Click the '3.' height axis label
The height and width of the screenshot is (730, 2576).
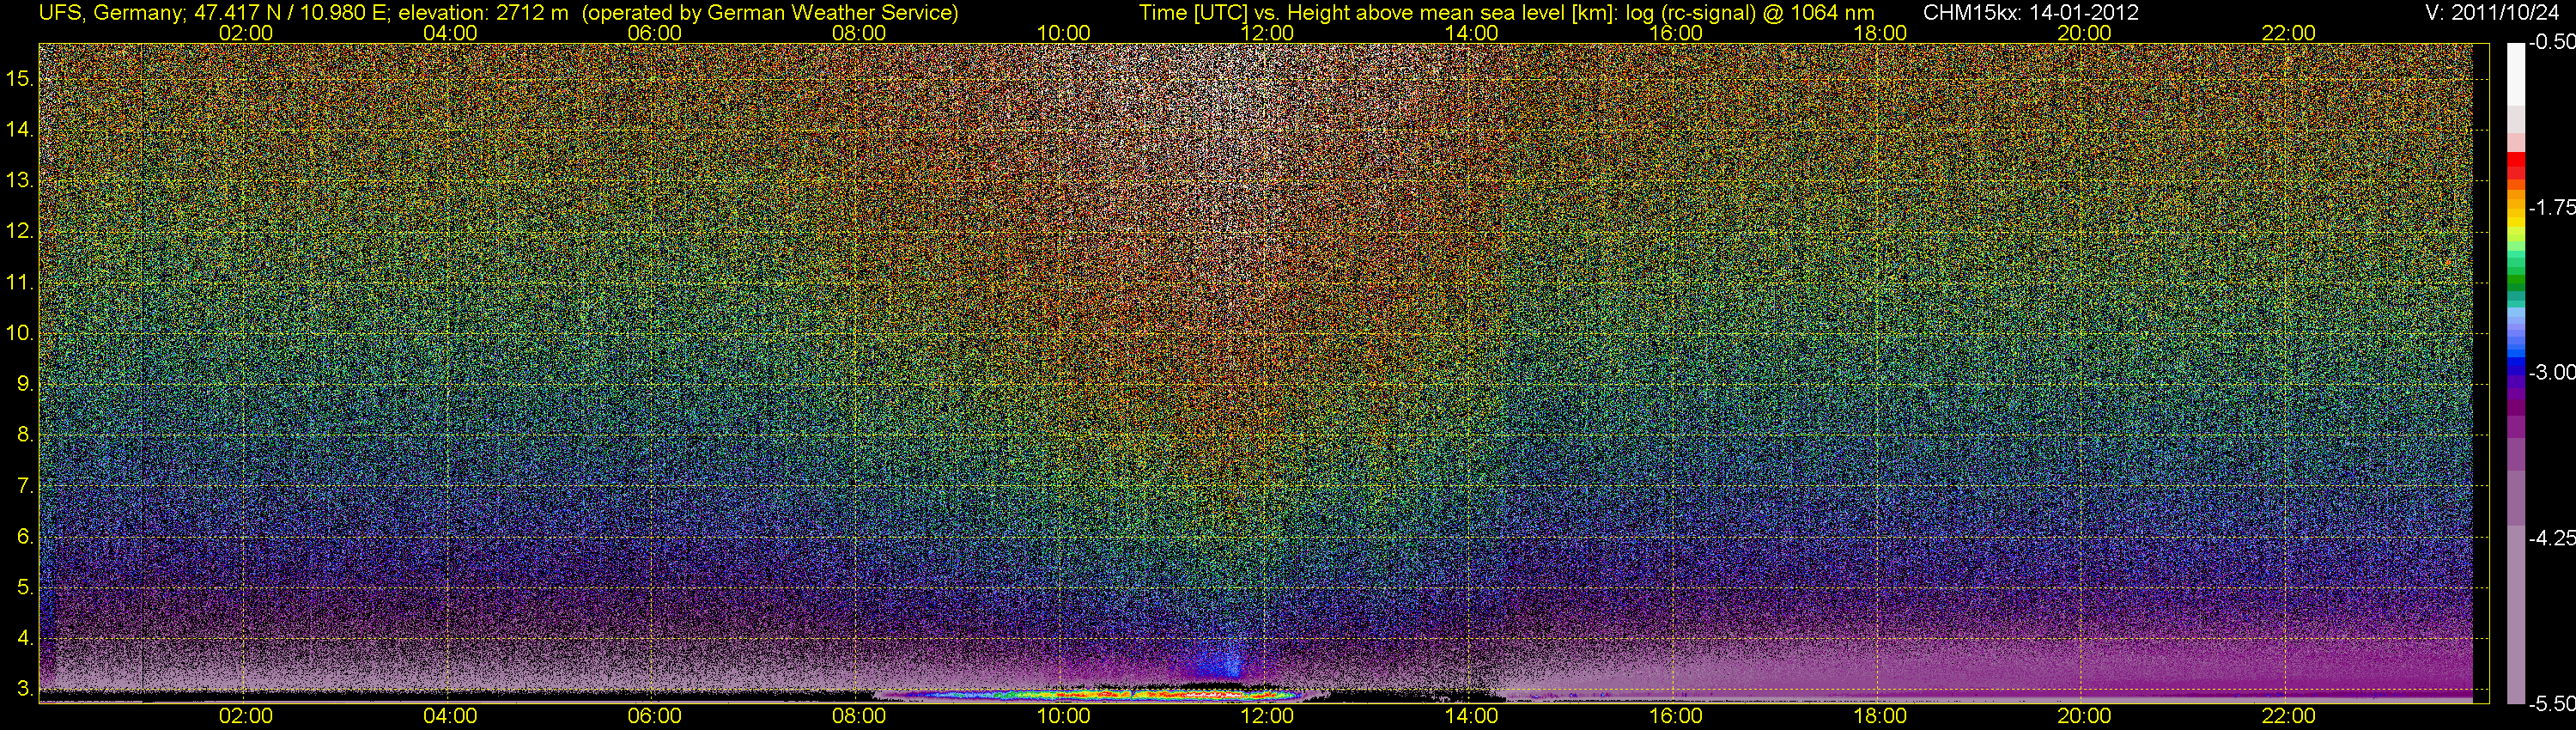click(24, 689)
